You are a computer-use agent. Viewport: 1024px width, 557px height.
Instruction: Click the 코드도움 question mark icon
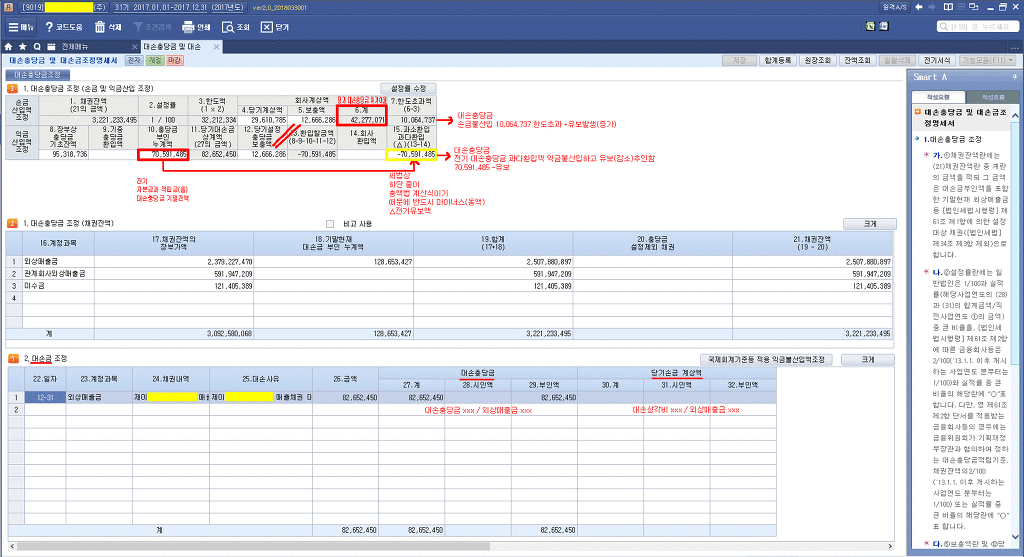tap(49, 27)
